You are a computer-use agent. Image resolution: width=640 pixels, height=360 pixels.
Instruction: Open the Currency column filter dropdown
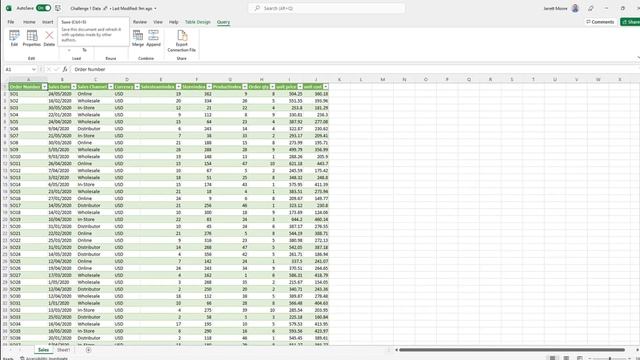(137, 87)
